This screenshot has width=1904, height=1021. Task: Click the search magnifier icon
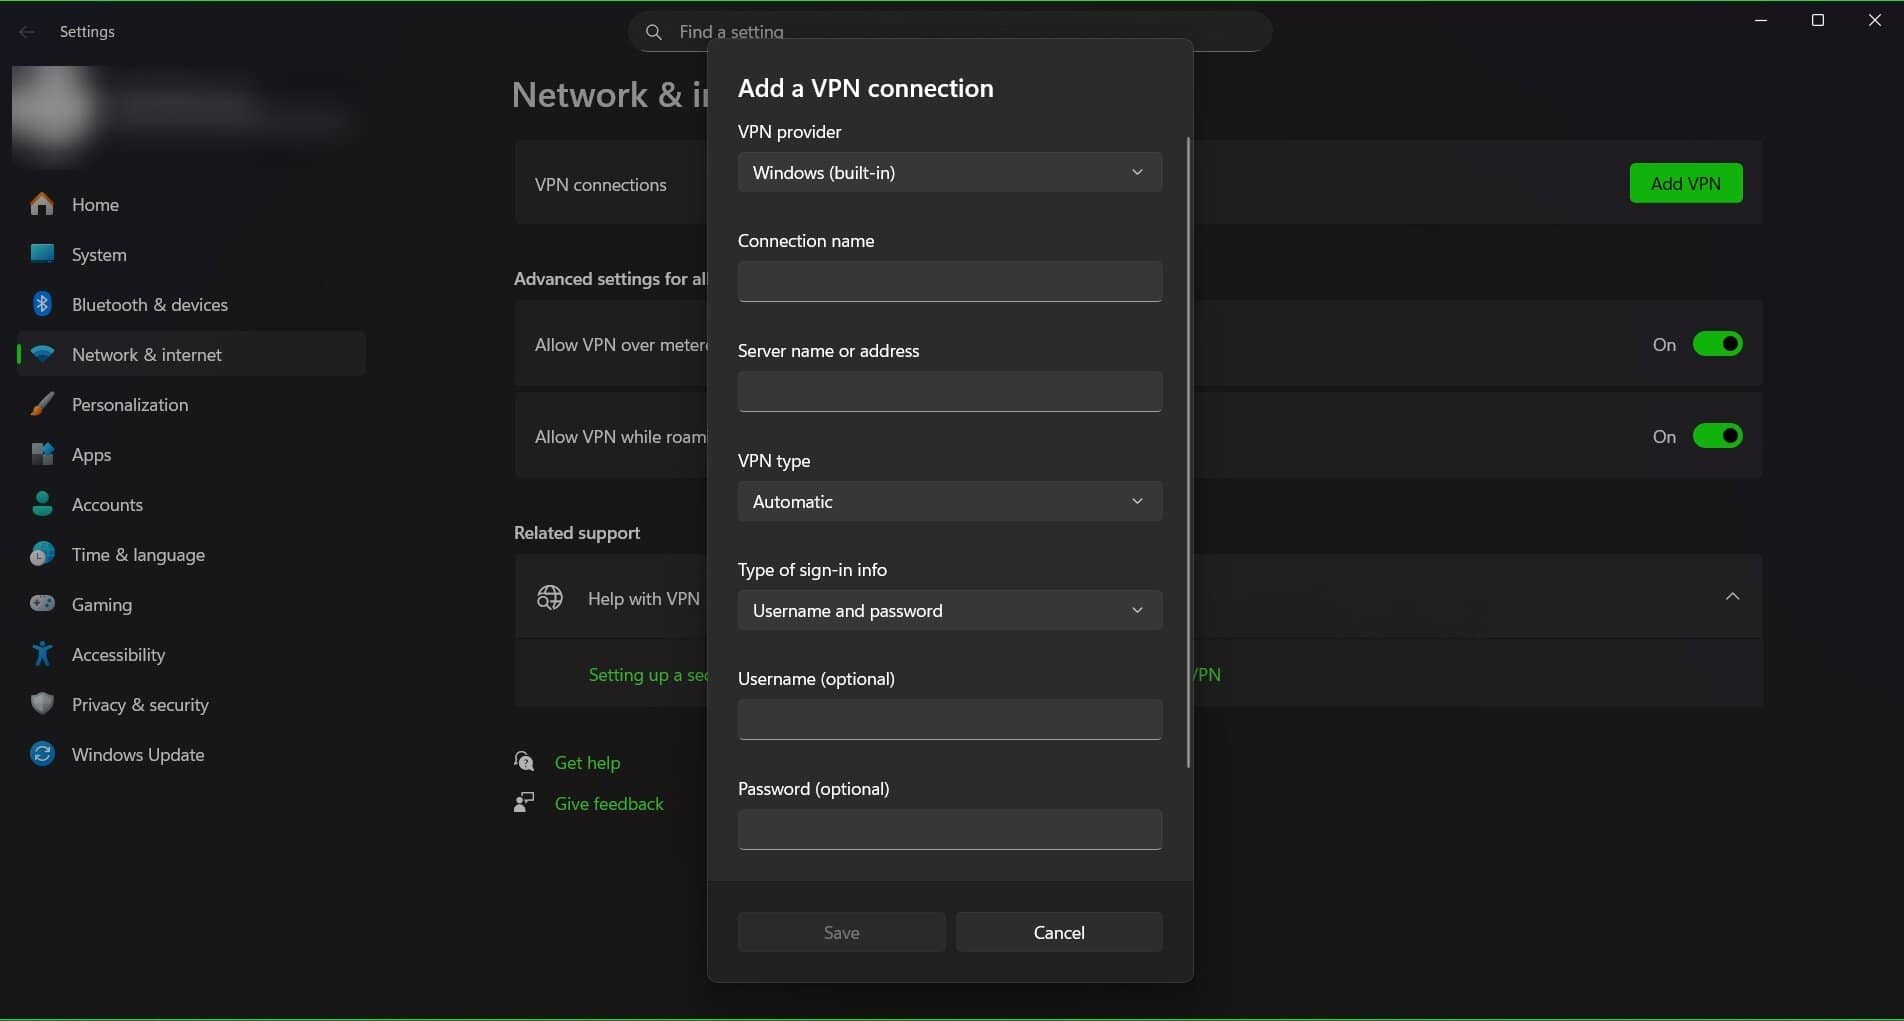653,31
